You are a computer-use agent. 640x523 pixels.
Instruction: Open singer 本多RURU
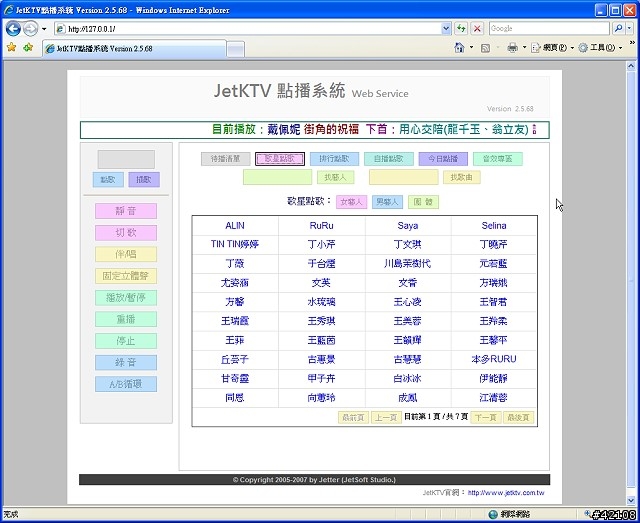tap(494, 359)
